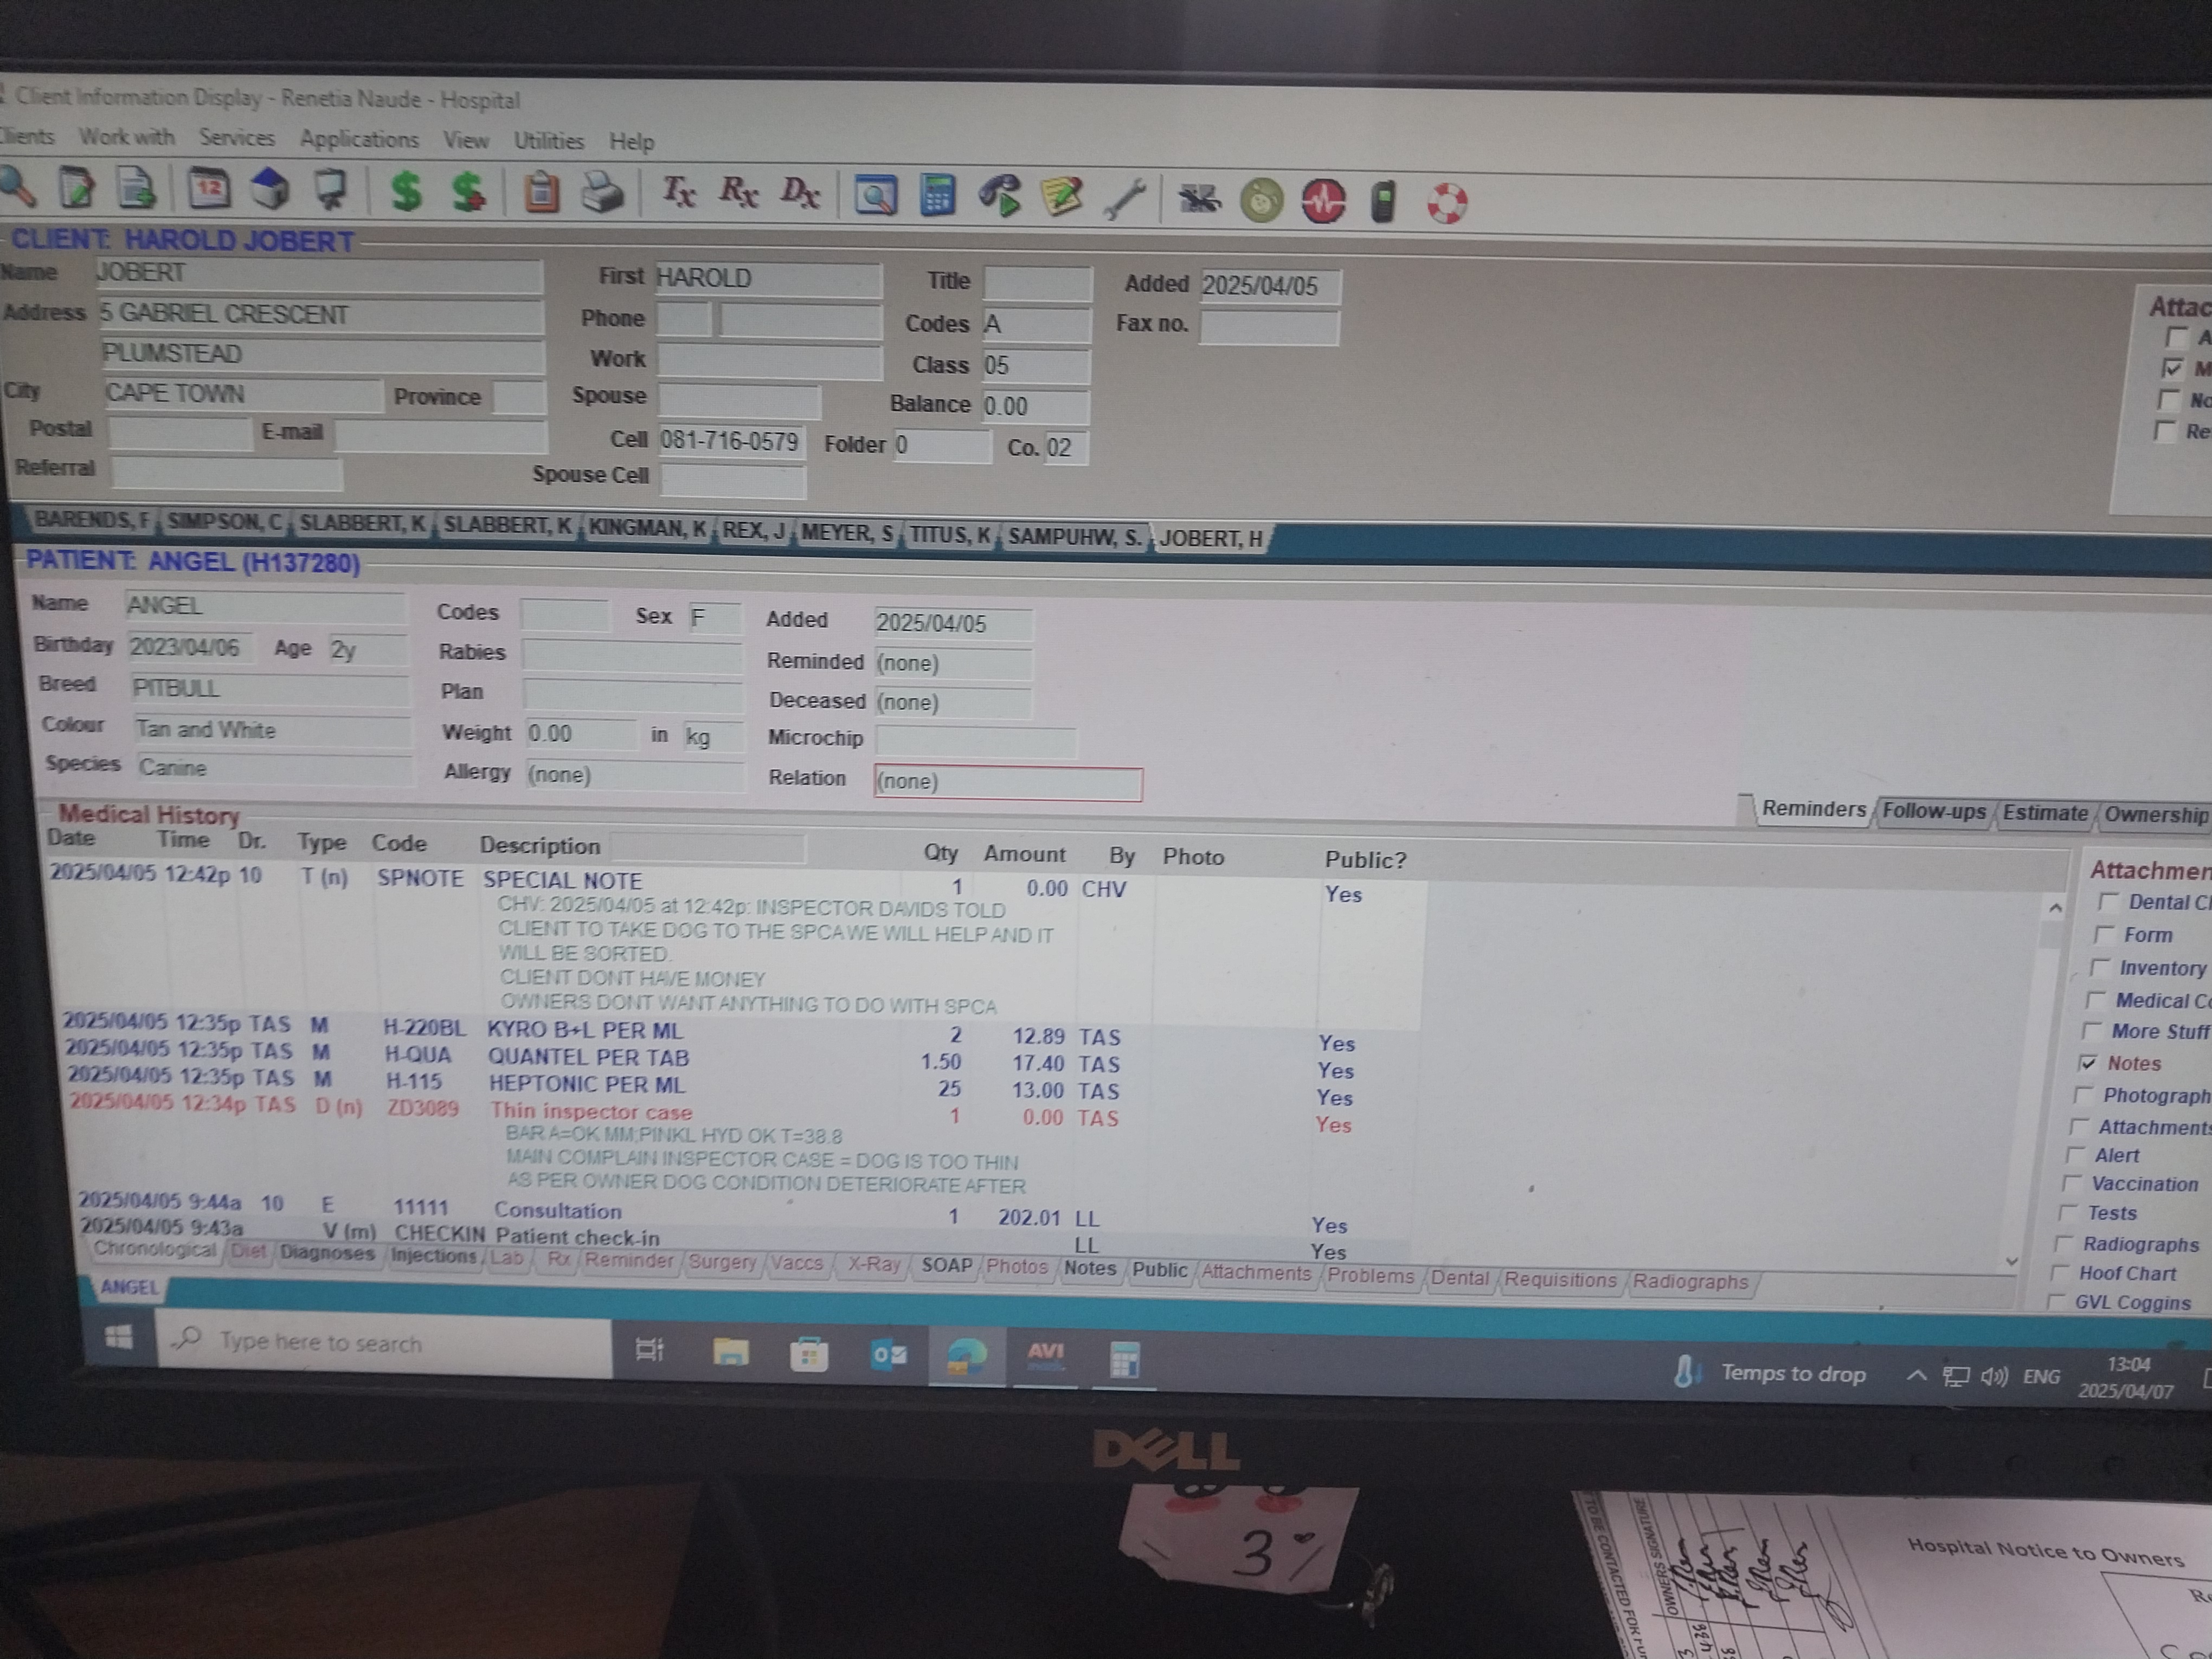Click the window with magnifier toolbar icon
The height and width of the screenshot is (1659, 2212).
pyautogui.click(x=875, y=196)
